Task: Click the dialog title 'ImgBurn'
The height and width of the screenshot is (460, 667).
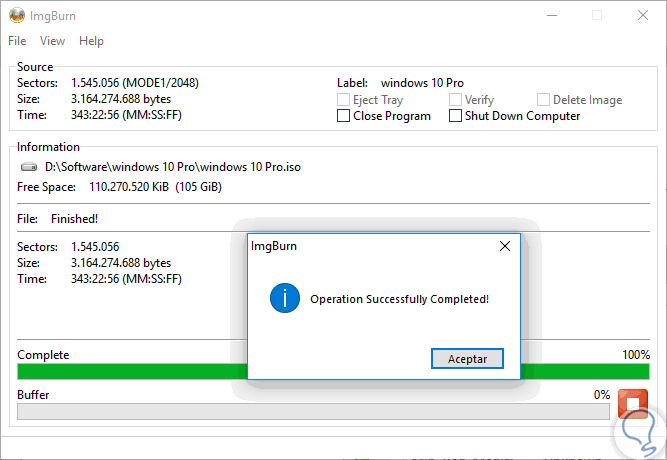Action: point(274,246)
